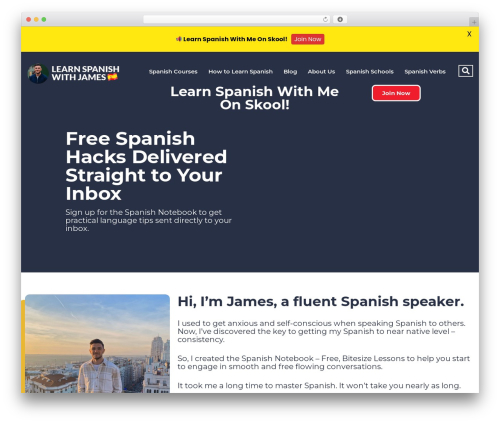The image size is (500, 423).
Task: Click the yellow minimize window button
Action: coord(36,19)
